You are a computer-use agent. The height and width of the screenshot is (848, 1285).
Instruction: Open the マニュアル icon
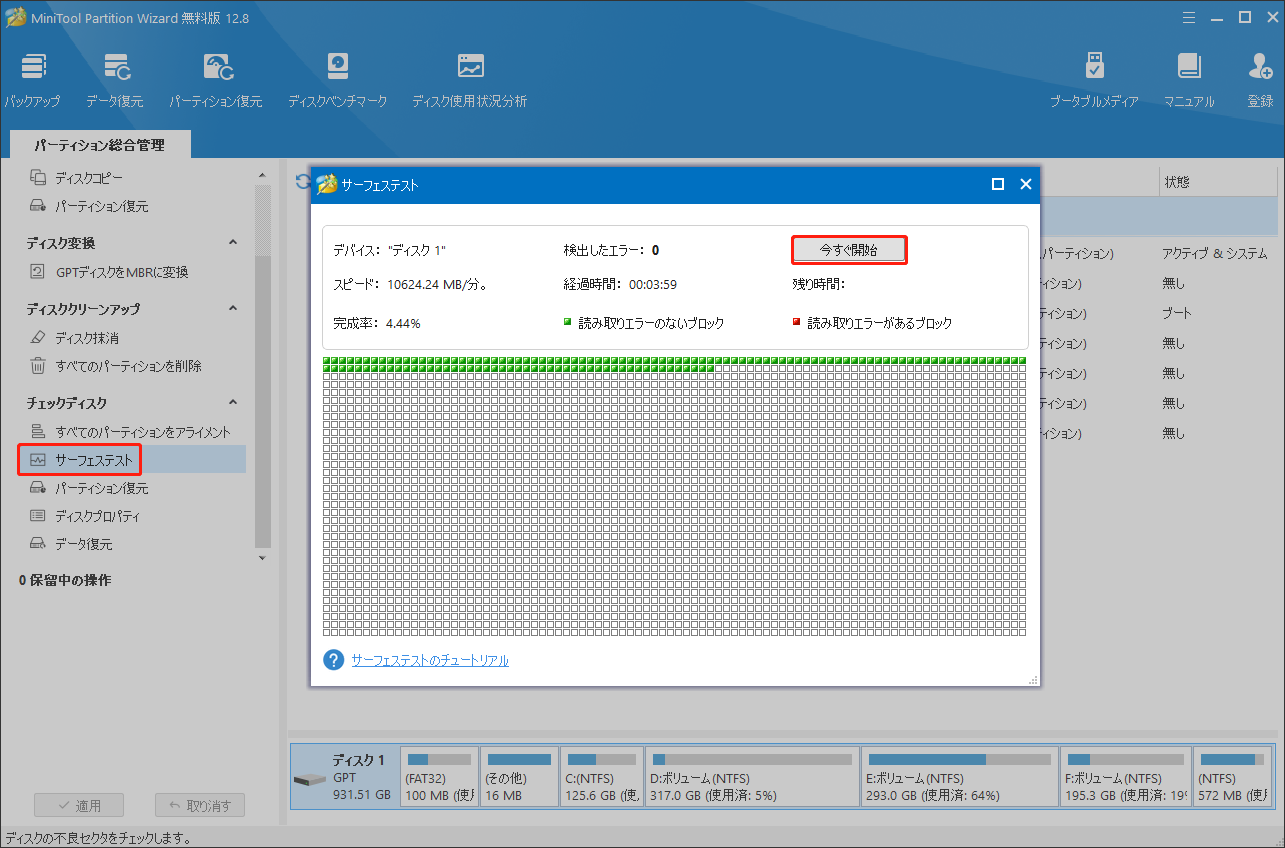click(x=1189, y=80)
